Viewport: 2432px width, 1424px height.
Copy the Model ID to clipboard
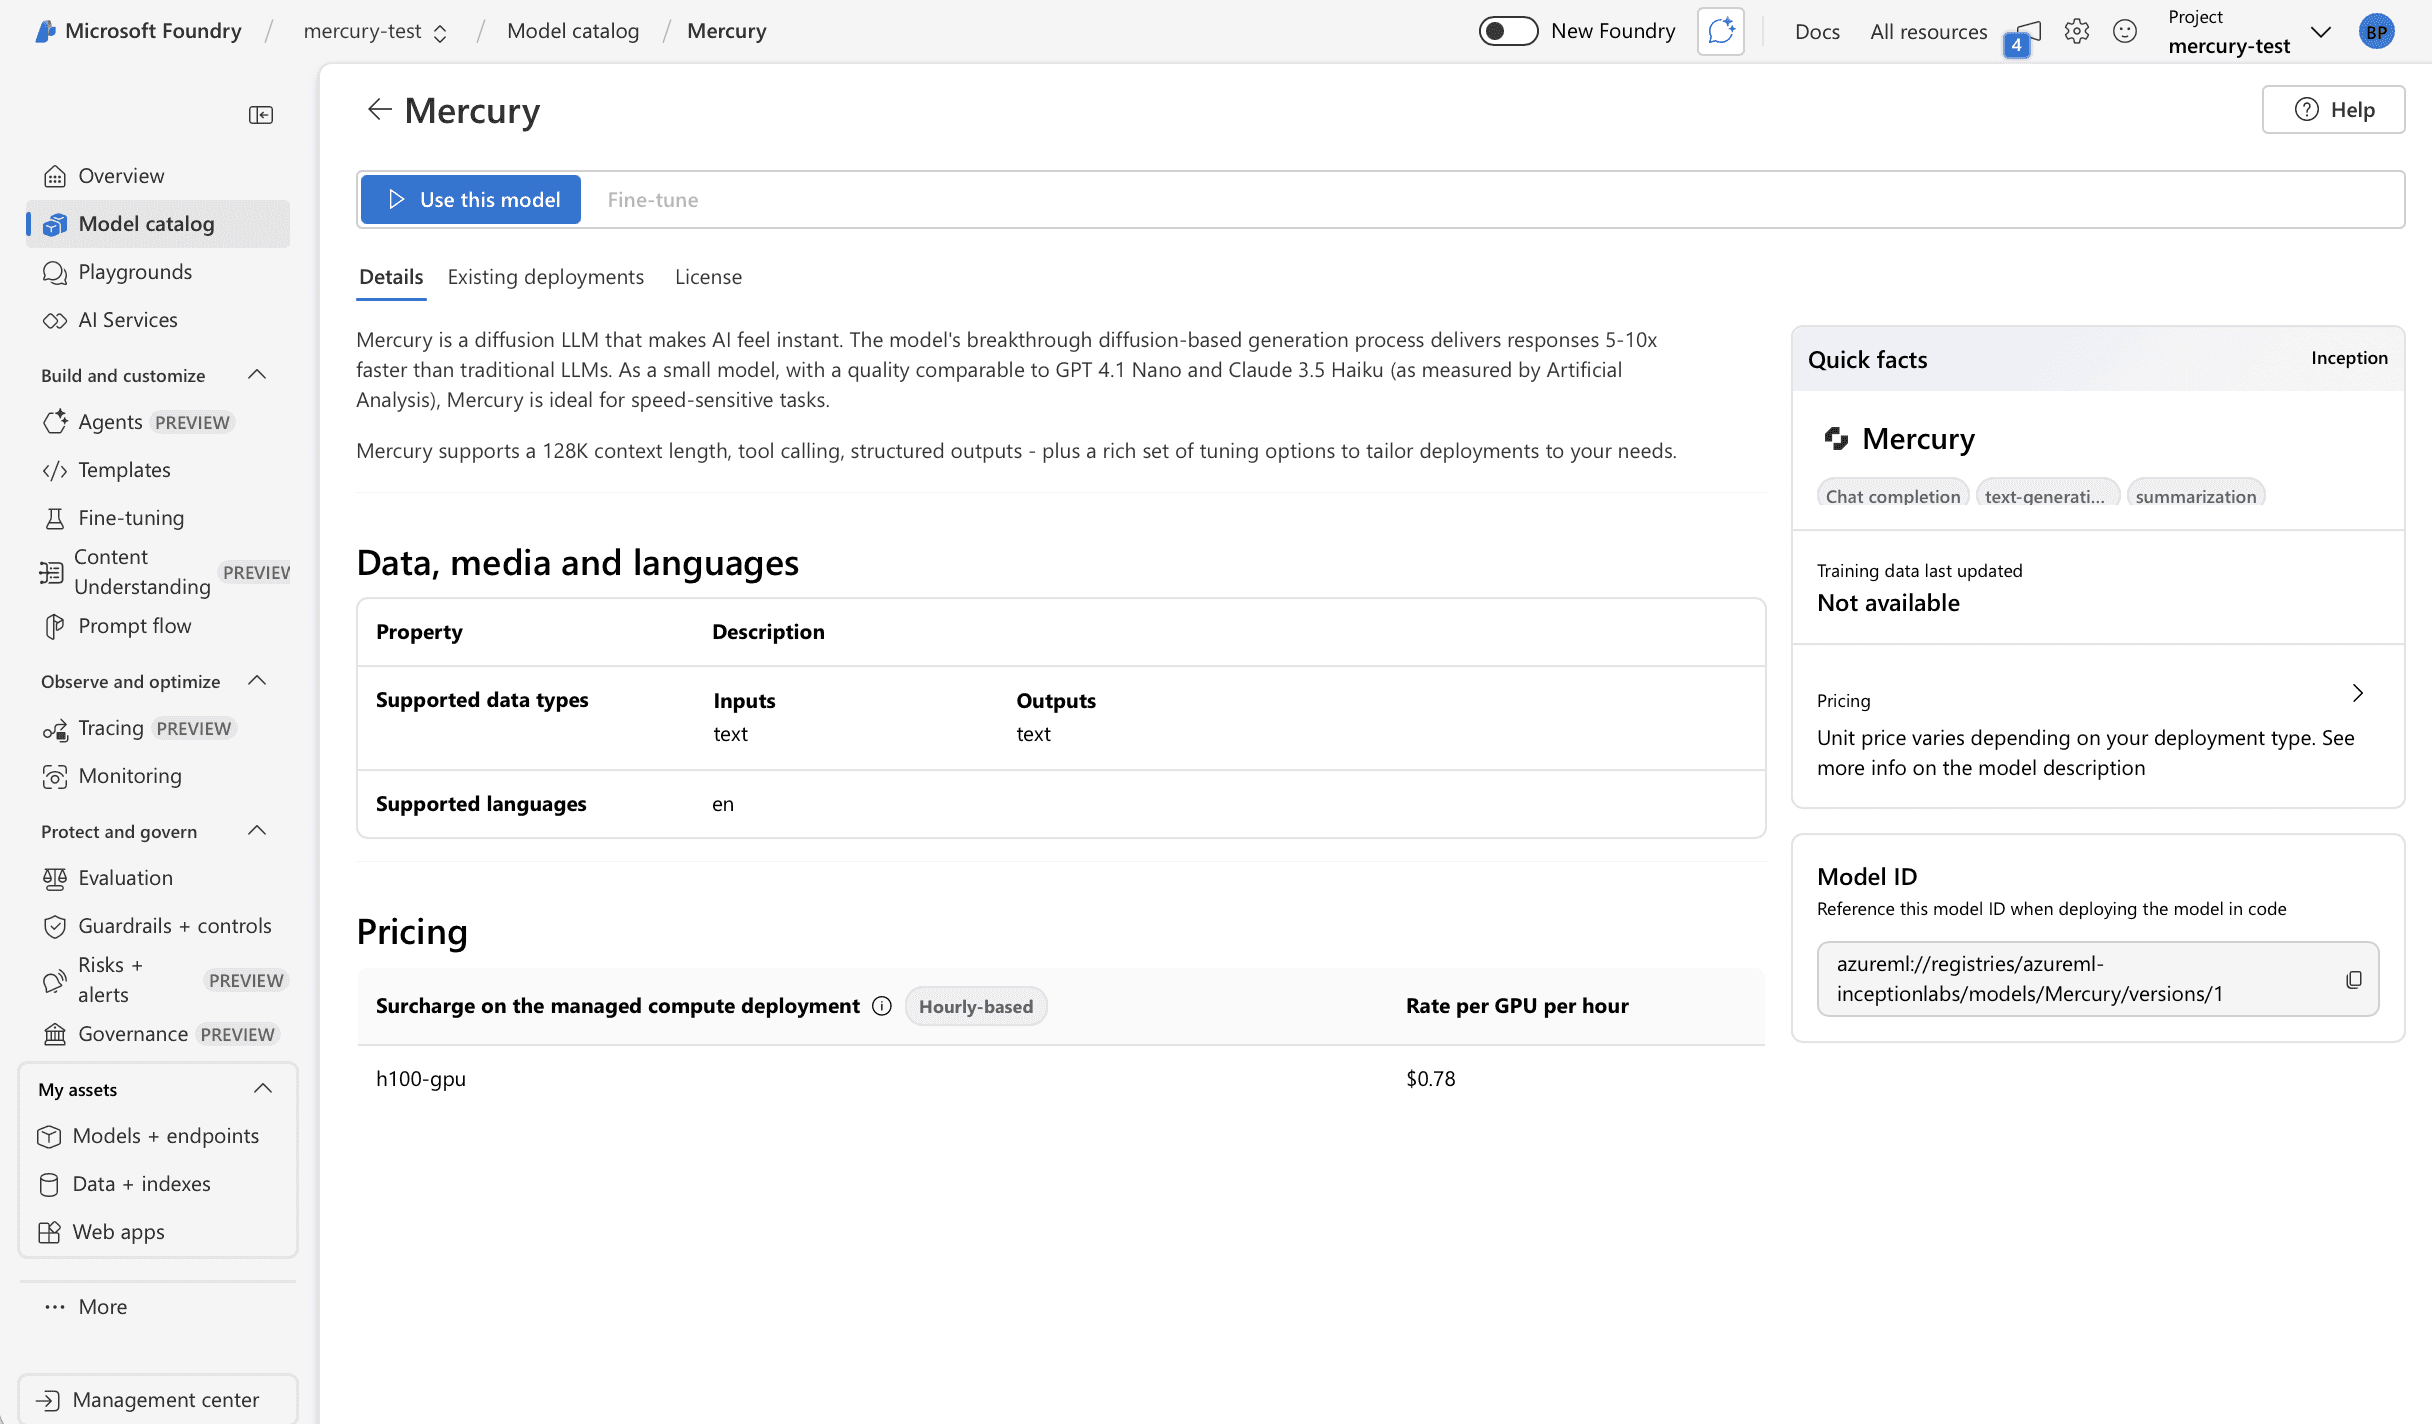click(2353, 979)
